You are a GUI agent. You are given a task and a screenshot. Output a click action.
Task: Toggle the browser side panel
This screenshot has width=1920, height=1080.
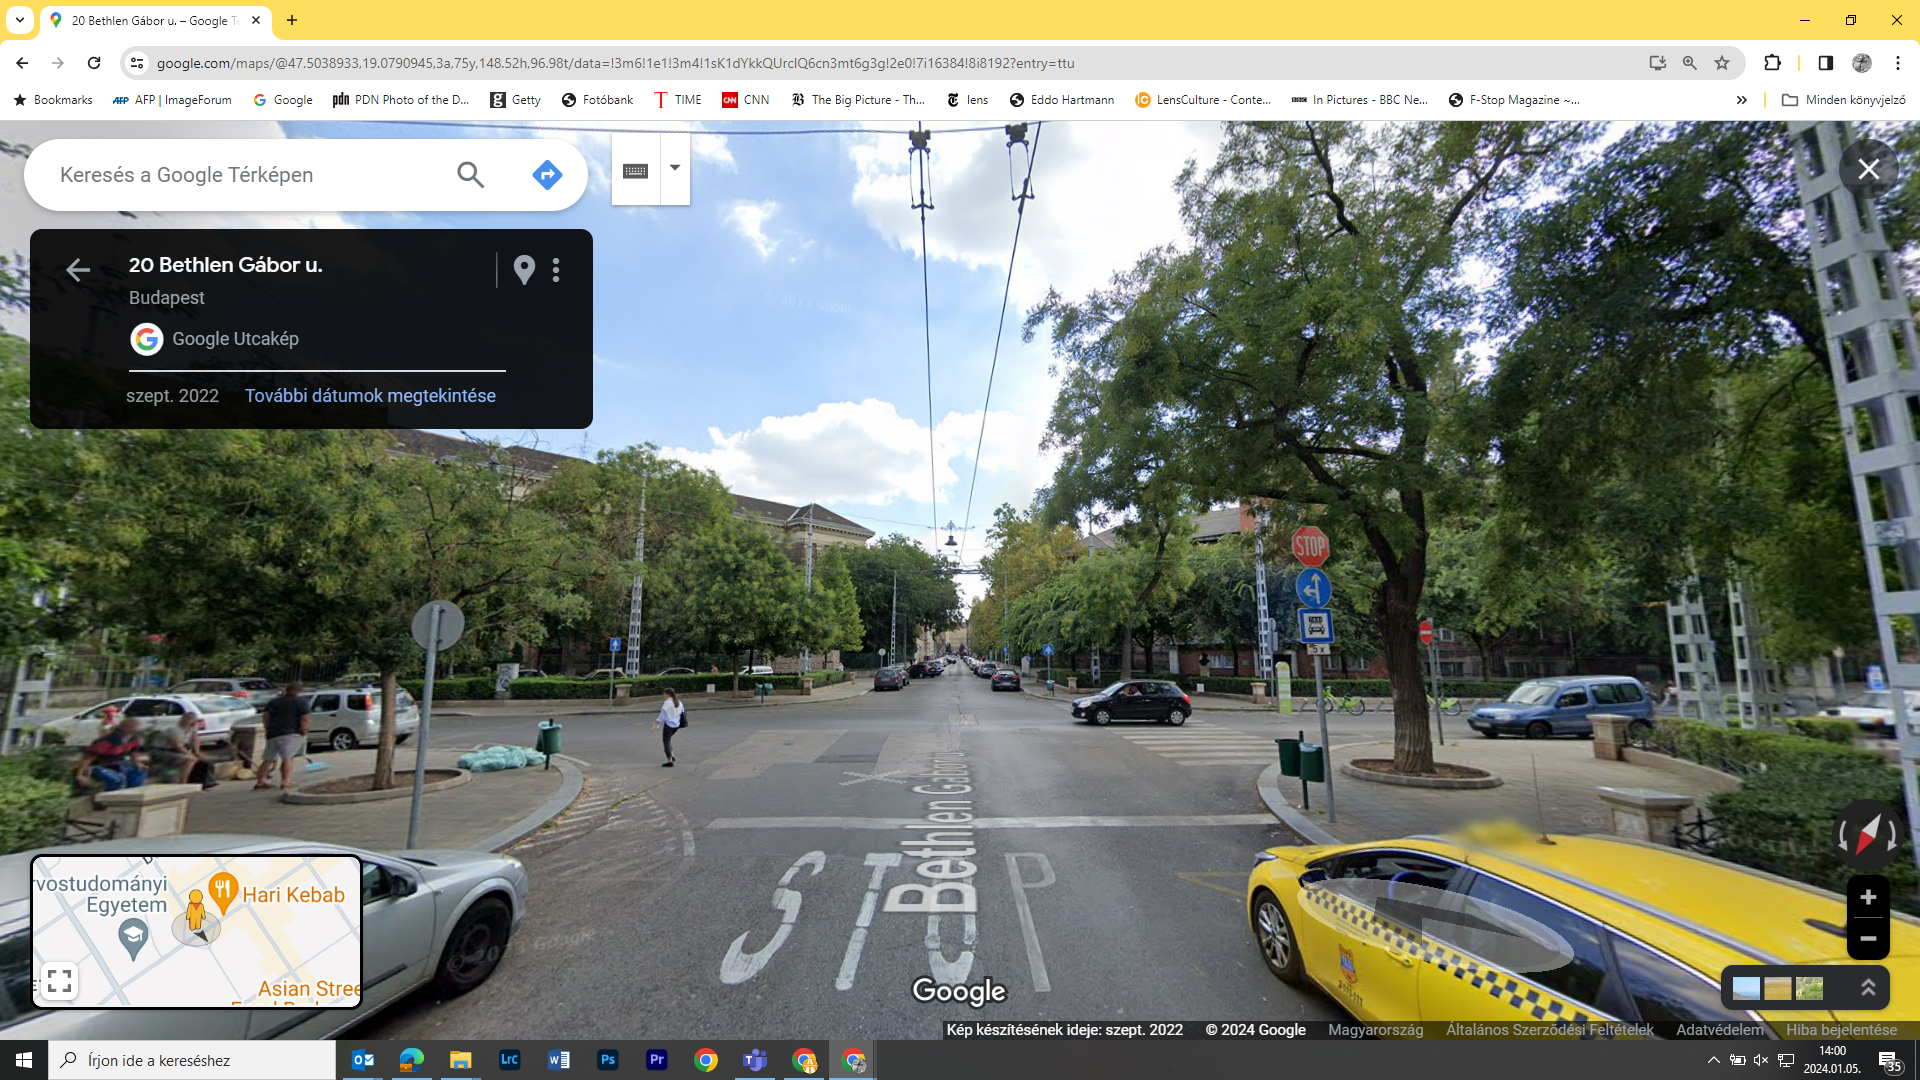click(1825, 63)
